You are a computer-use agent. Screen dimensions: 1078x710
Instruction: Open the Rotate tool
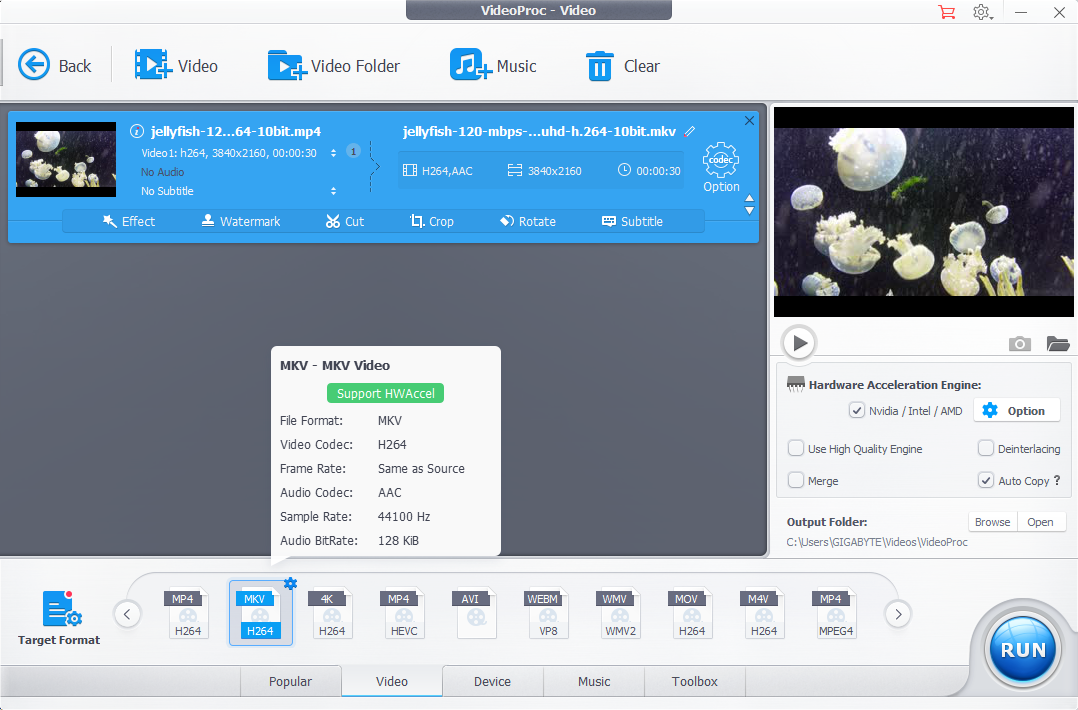(x=528, y=221)
